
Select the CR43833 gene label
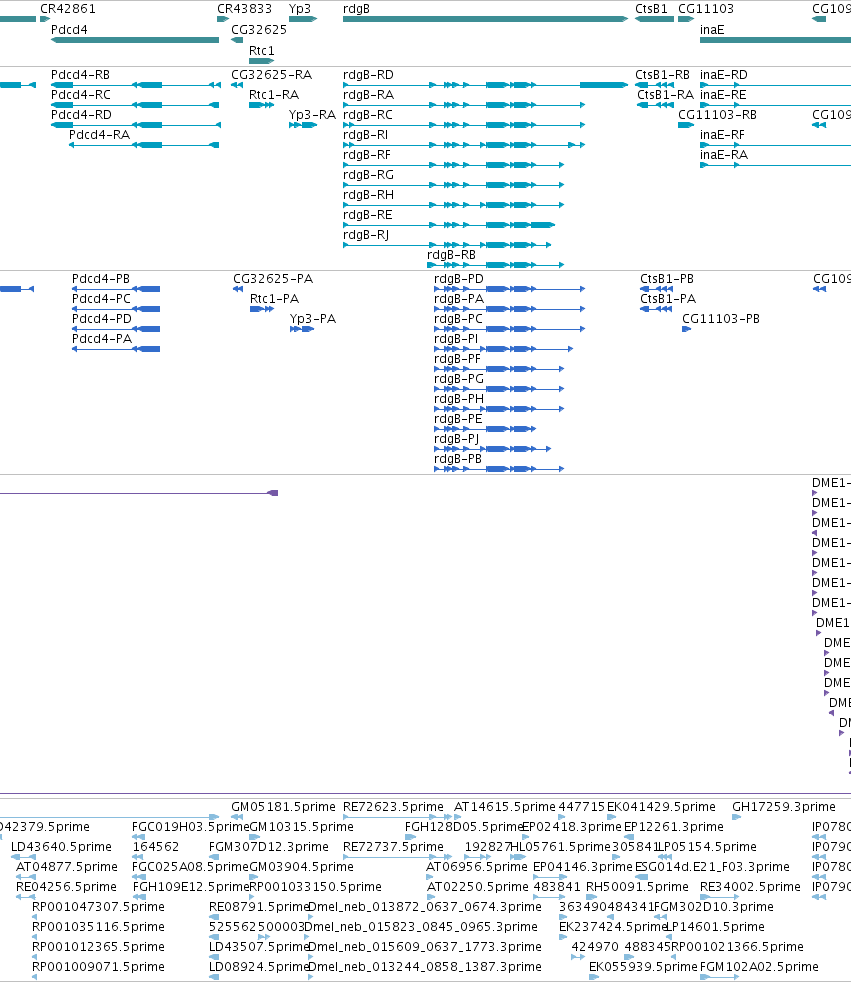244,9
